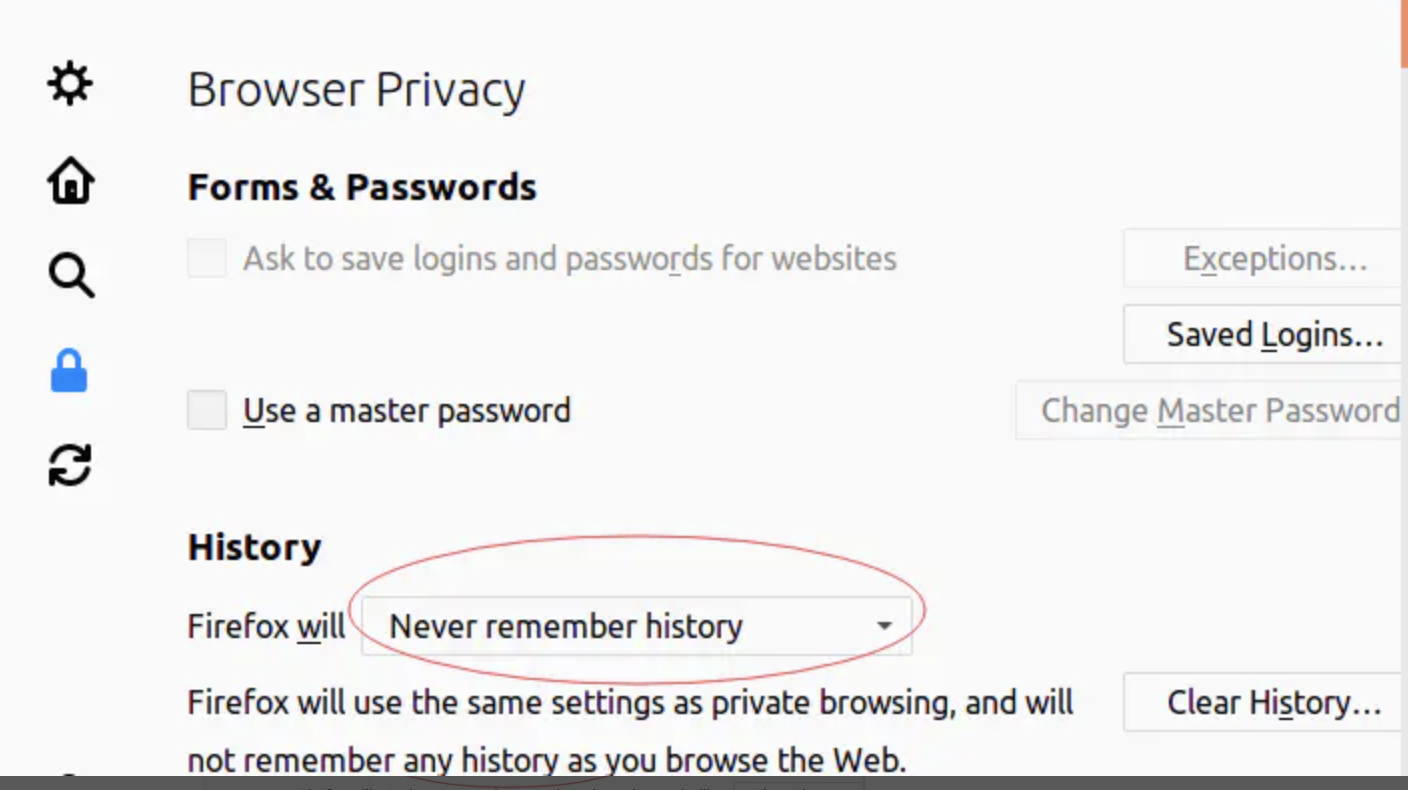
Task: Open the Search settings magnifier icon
Action: [x=70, y=275]
